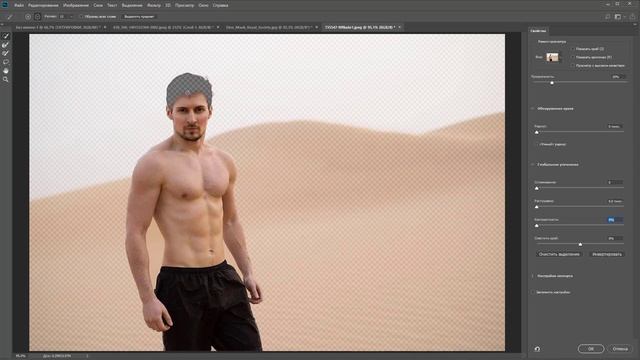Click the 'Очистить выделение' button

pyautogui.click(x=559, y=254)
